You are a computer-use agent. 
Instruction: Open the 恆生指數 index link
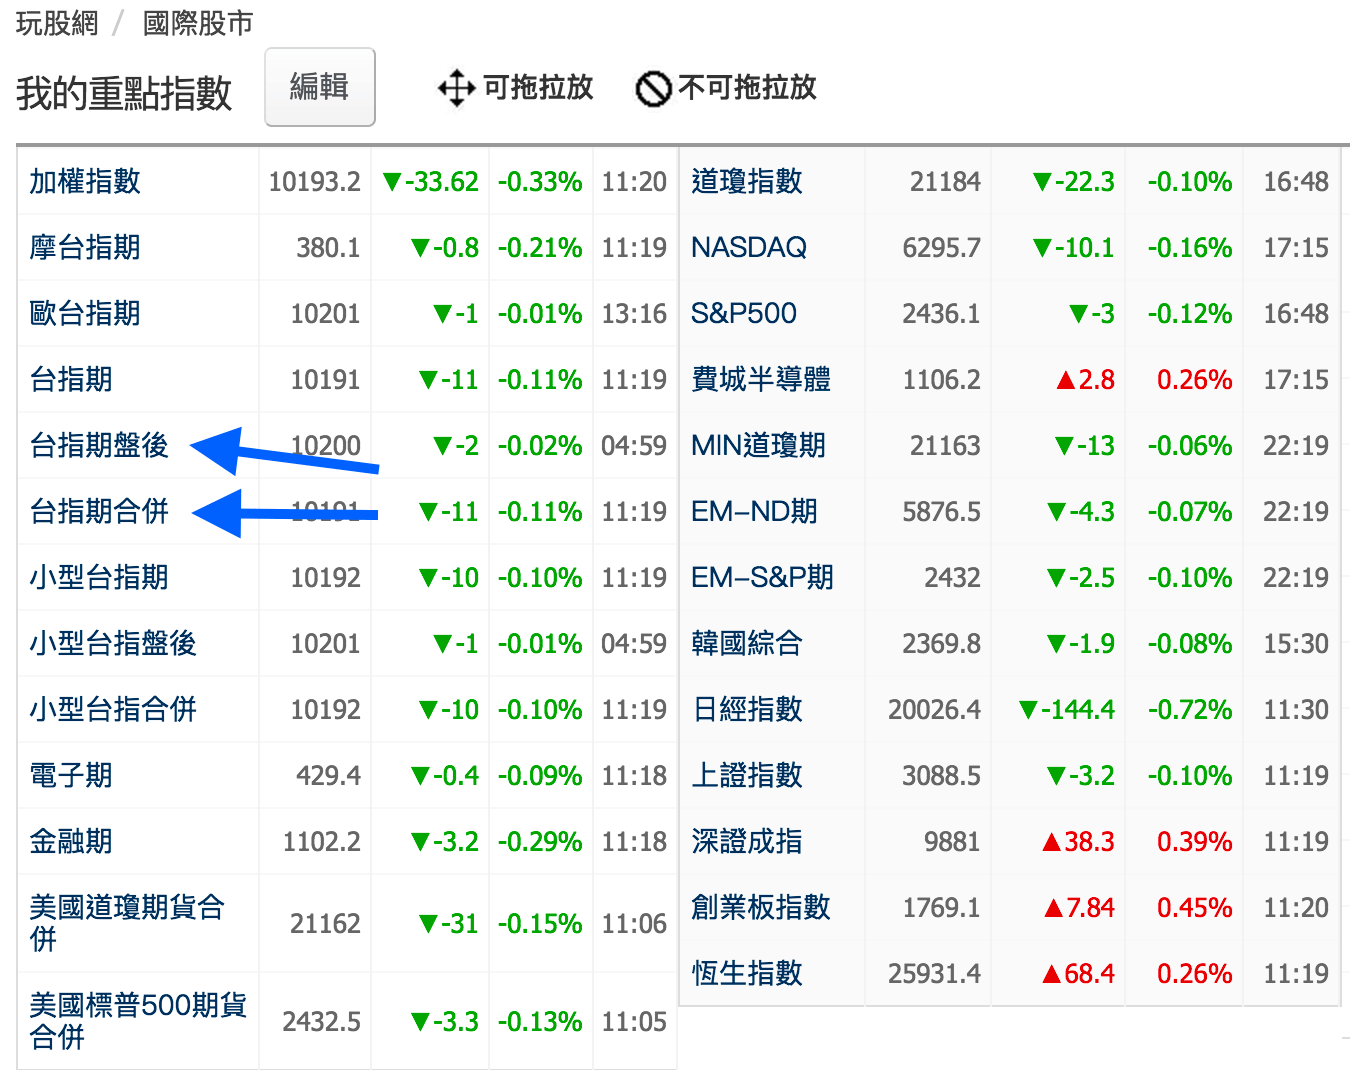[x=747, y=974]
